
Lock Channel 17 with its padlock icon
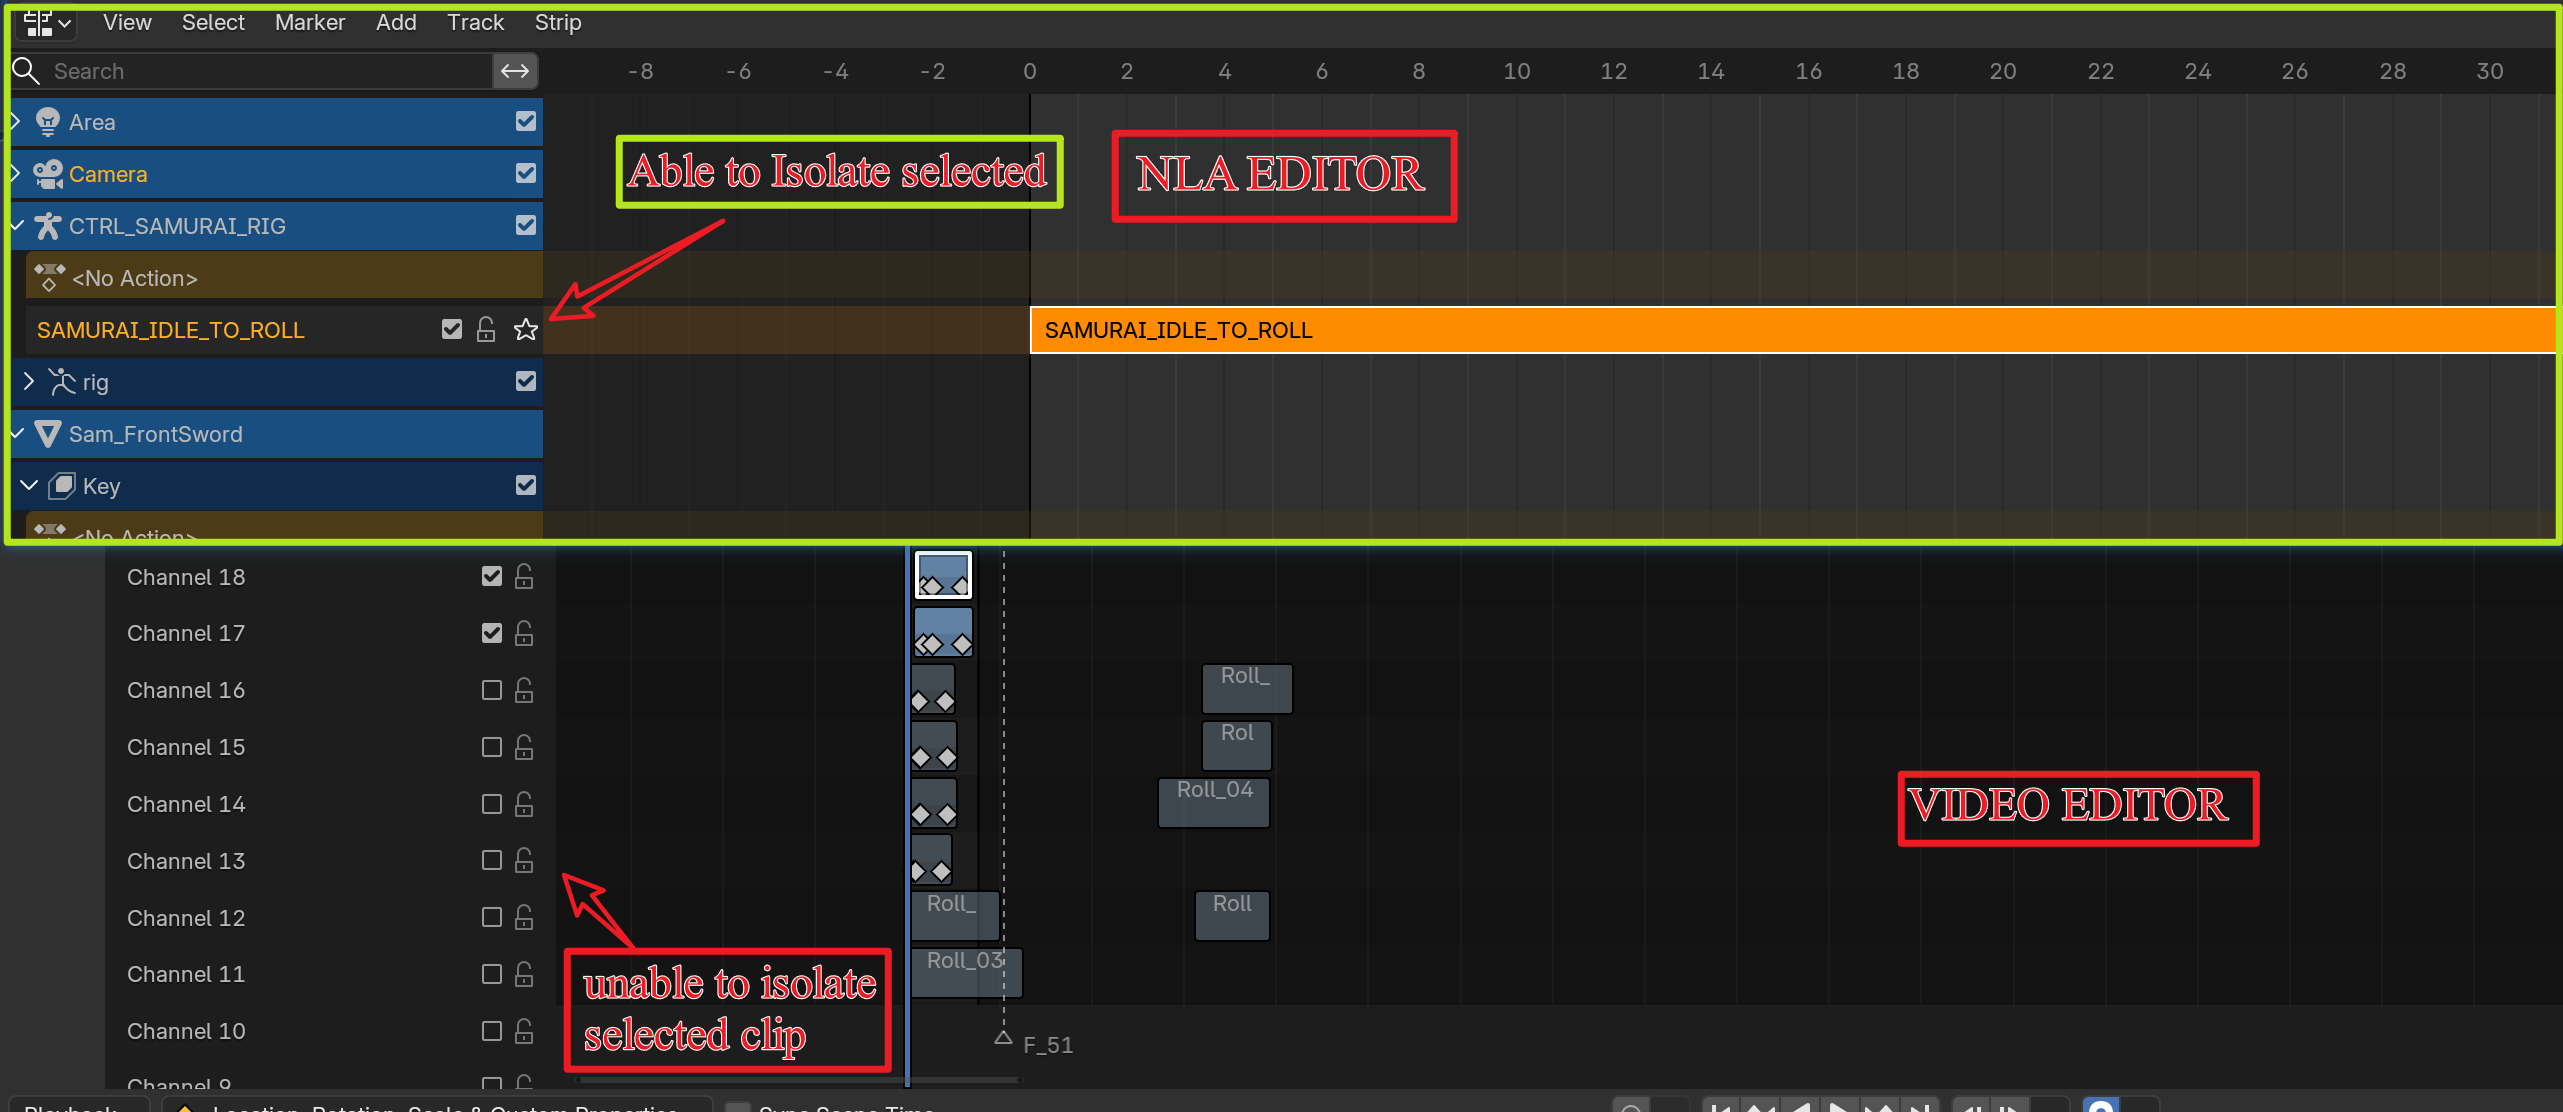pyautogui.click(x=524, y=634)
